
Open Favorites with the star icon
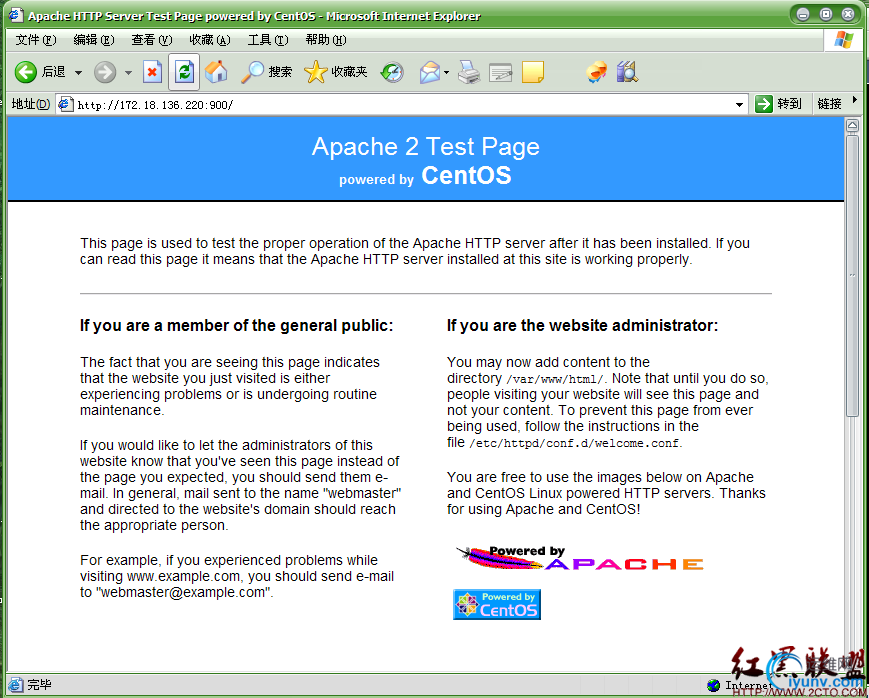[x=316, y=72]
